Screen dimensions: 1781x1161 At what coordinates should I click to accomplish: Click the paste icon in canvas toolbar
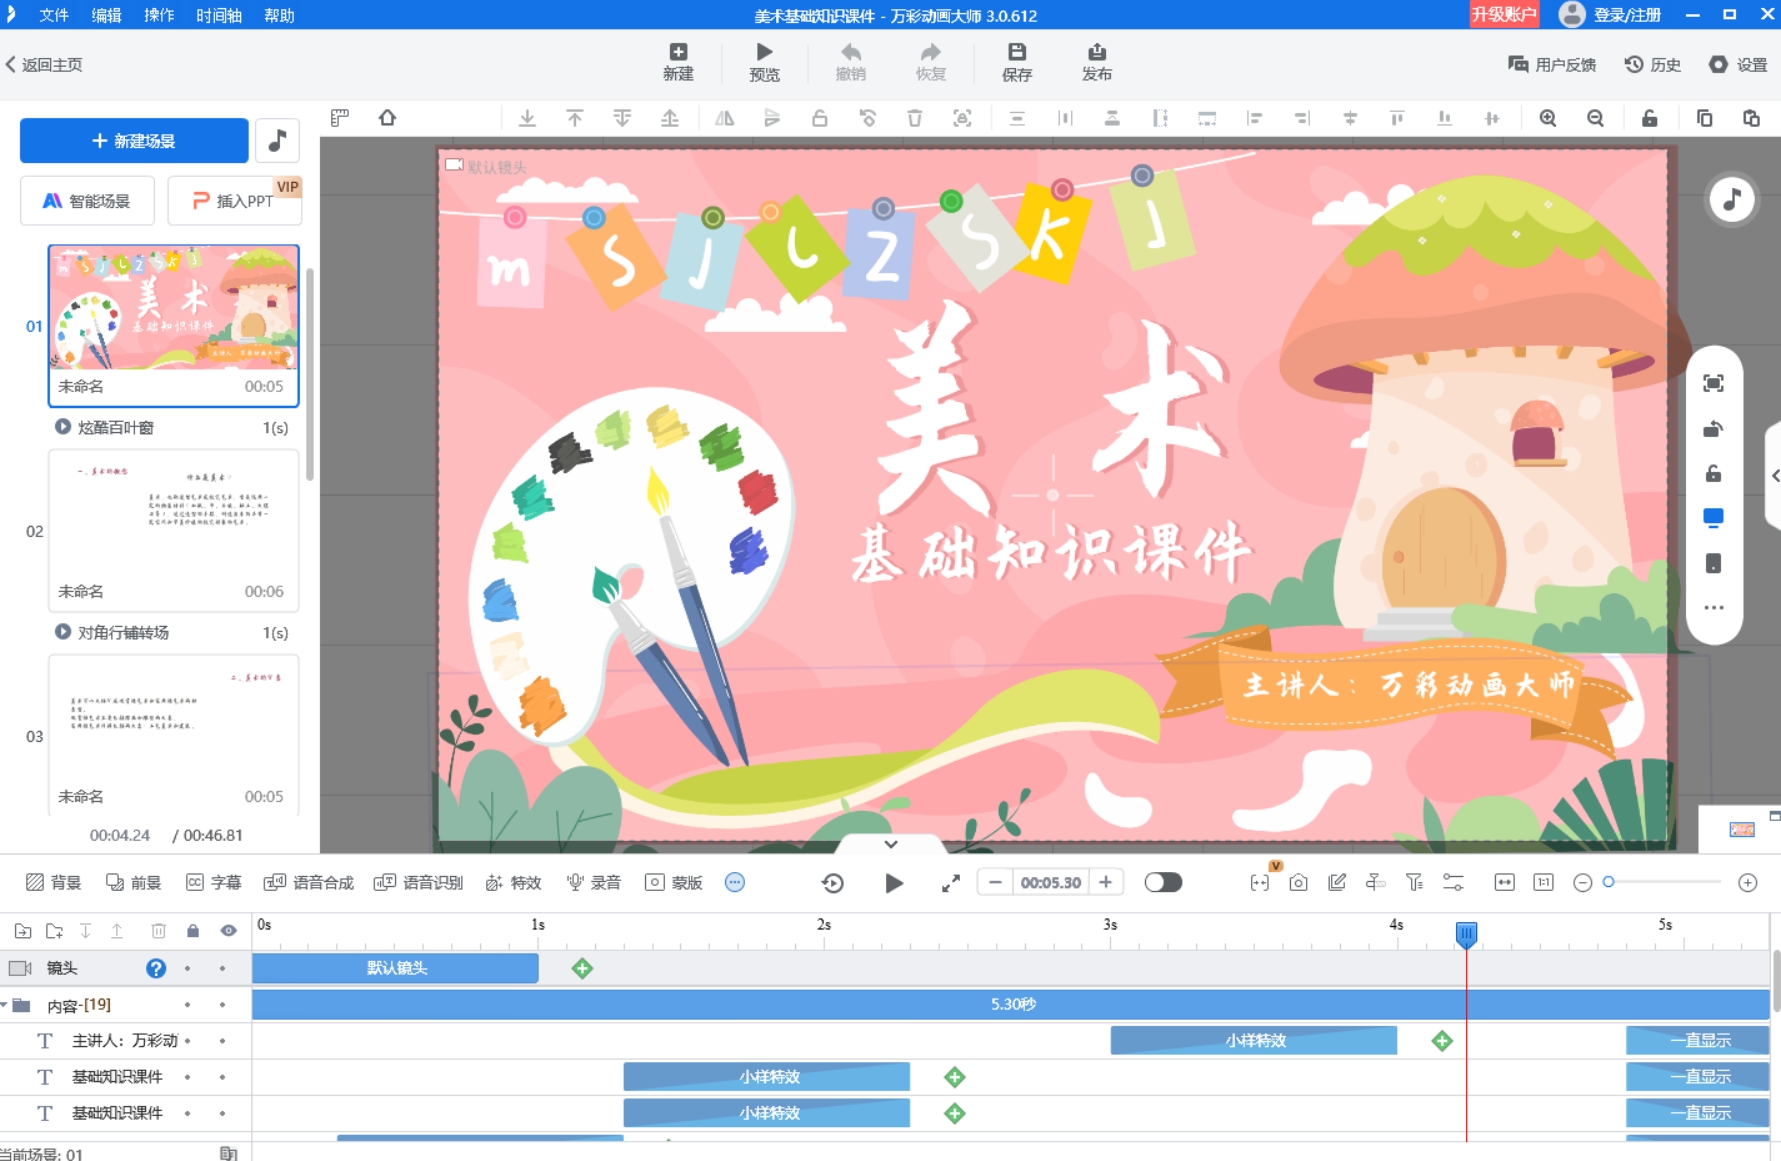[1751, 118]
